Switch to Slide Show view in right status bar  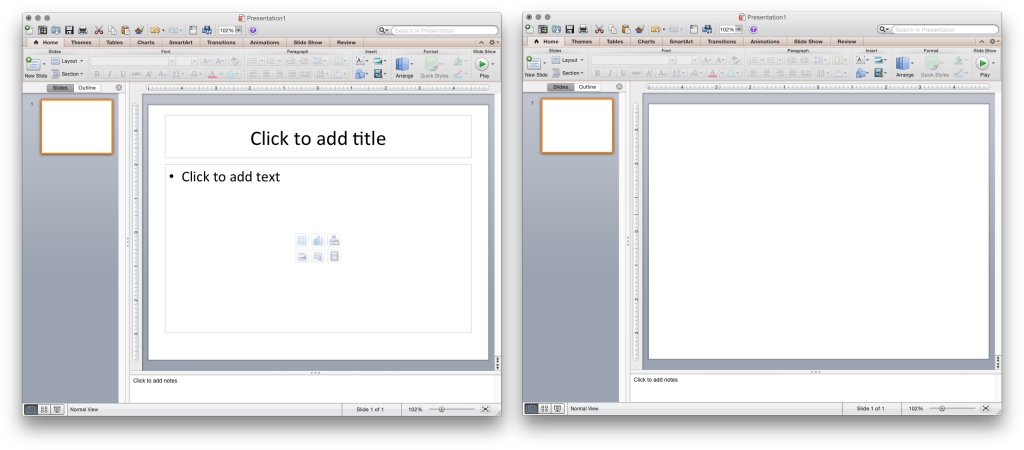[558, 410]
